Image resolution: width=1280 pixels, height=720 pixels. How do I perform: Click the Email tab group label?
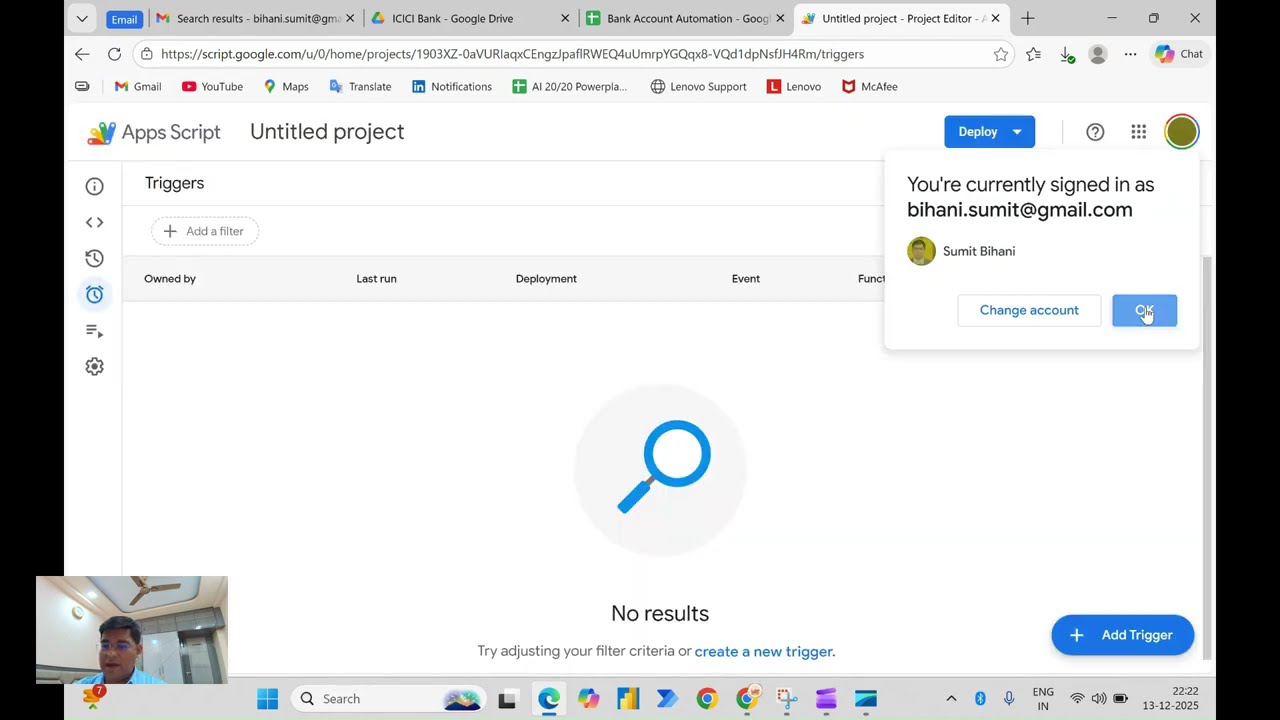[124, 19]
